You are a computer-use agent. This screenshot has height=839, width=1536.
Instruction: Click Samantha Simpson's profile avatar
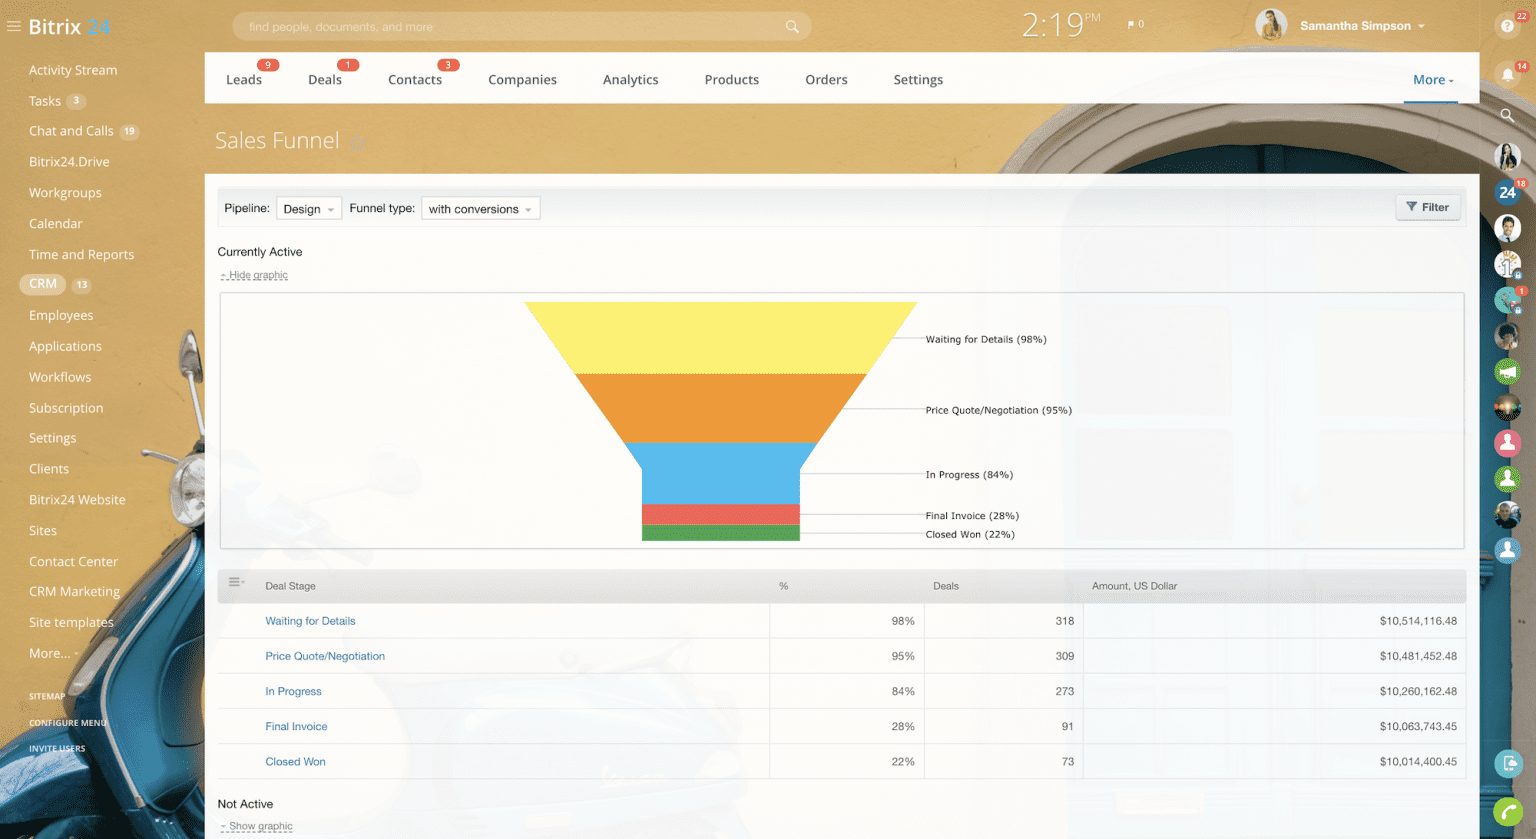1271,24
